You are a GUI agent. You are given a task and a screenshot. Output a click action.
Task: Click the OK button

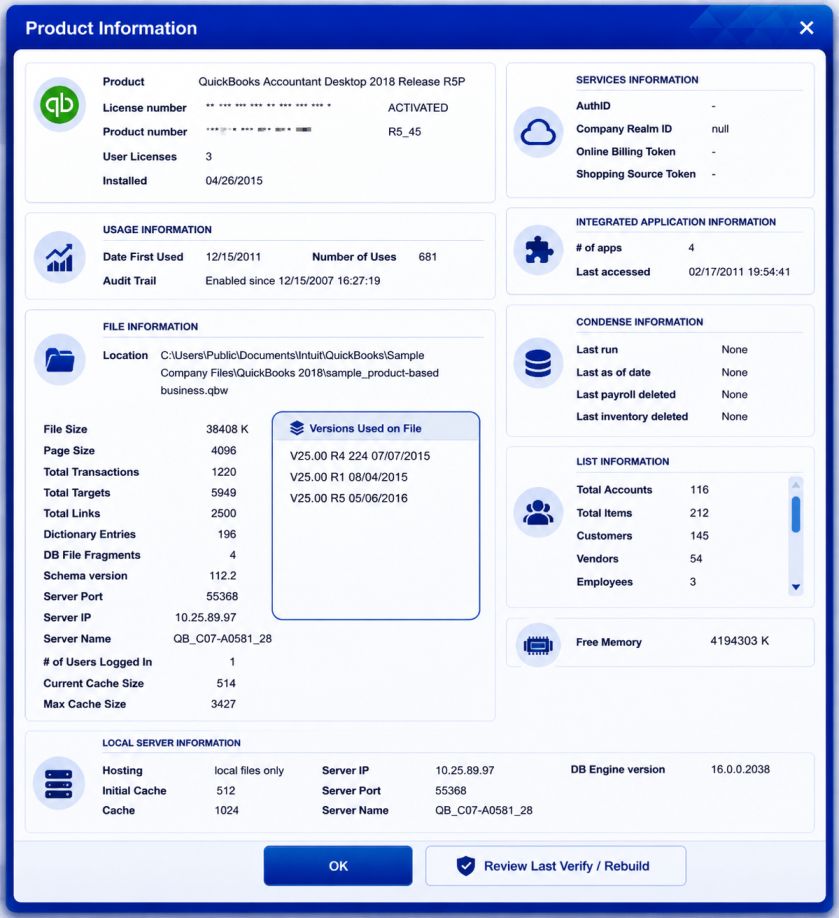coord(338,865)
